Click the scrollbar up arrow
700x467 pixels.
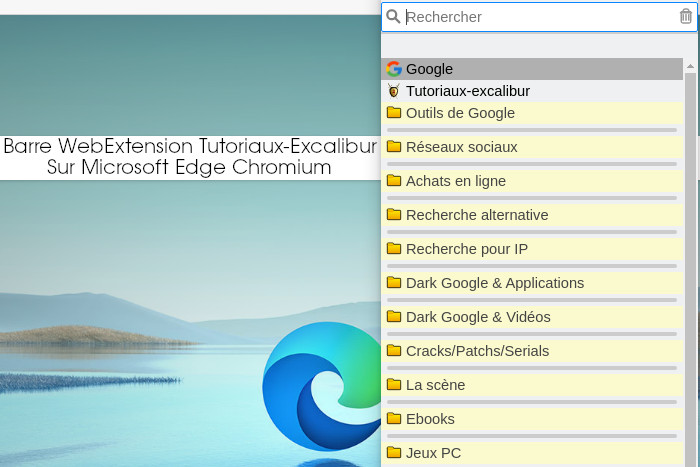click(690, 66)
